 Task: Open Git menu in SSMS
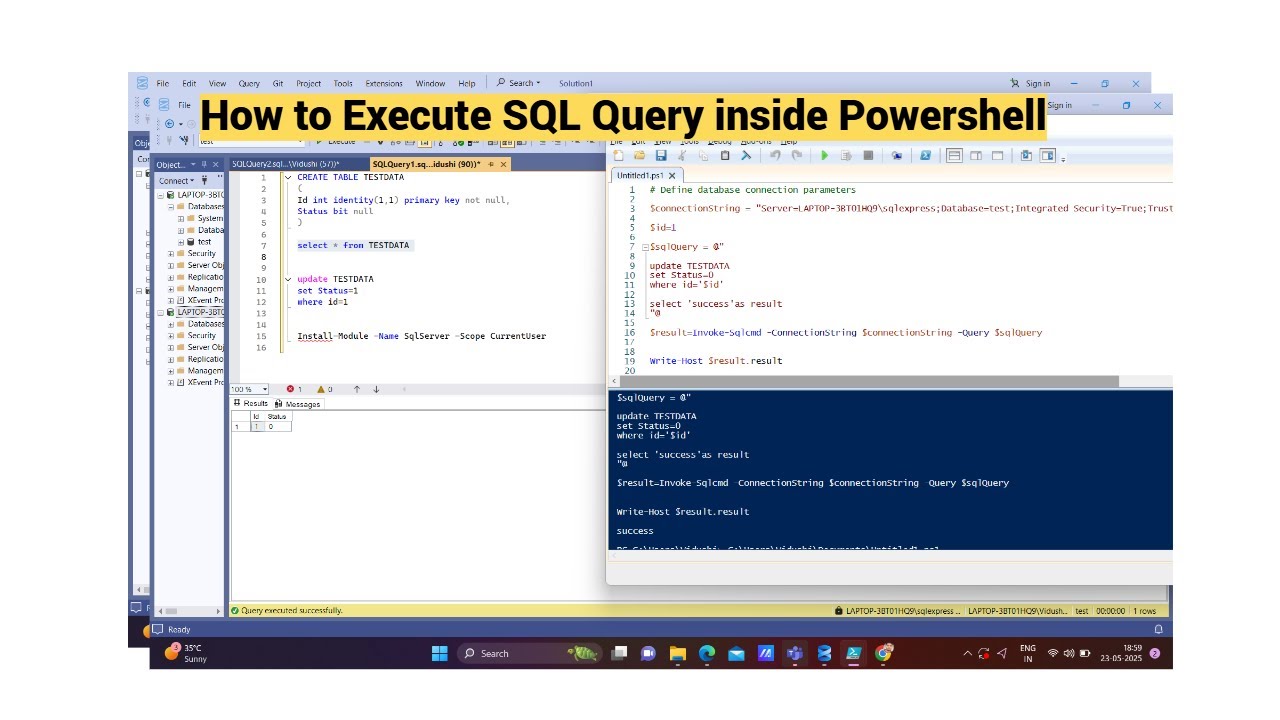(x=278, y=84)
